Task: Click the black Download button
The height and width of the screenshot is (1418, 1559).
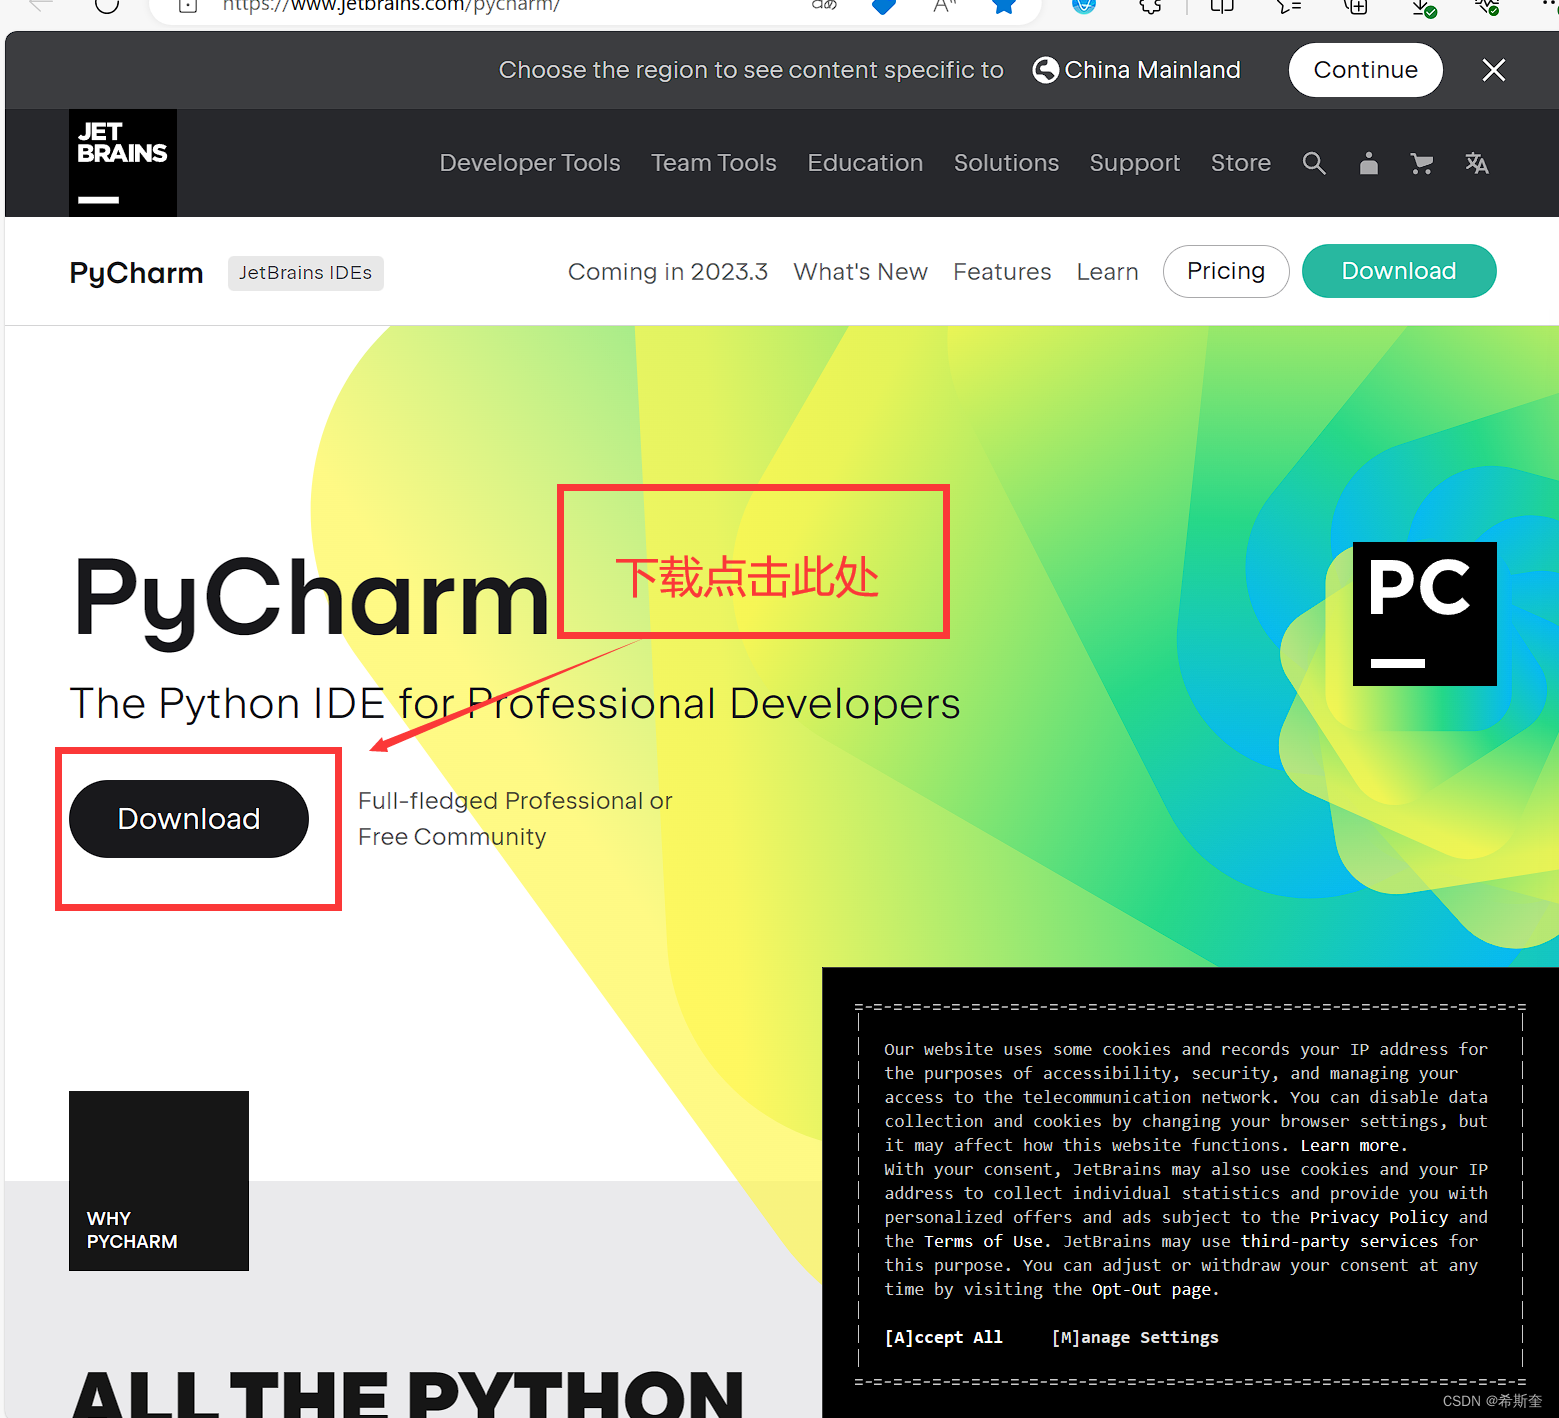Action: [x=189, y=819]
